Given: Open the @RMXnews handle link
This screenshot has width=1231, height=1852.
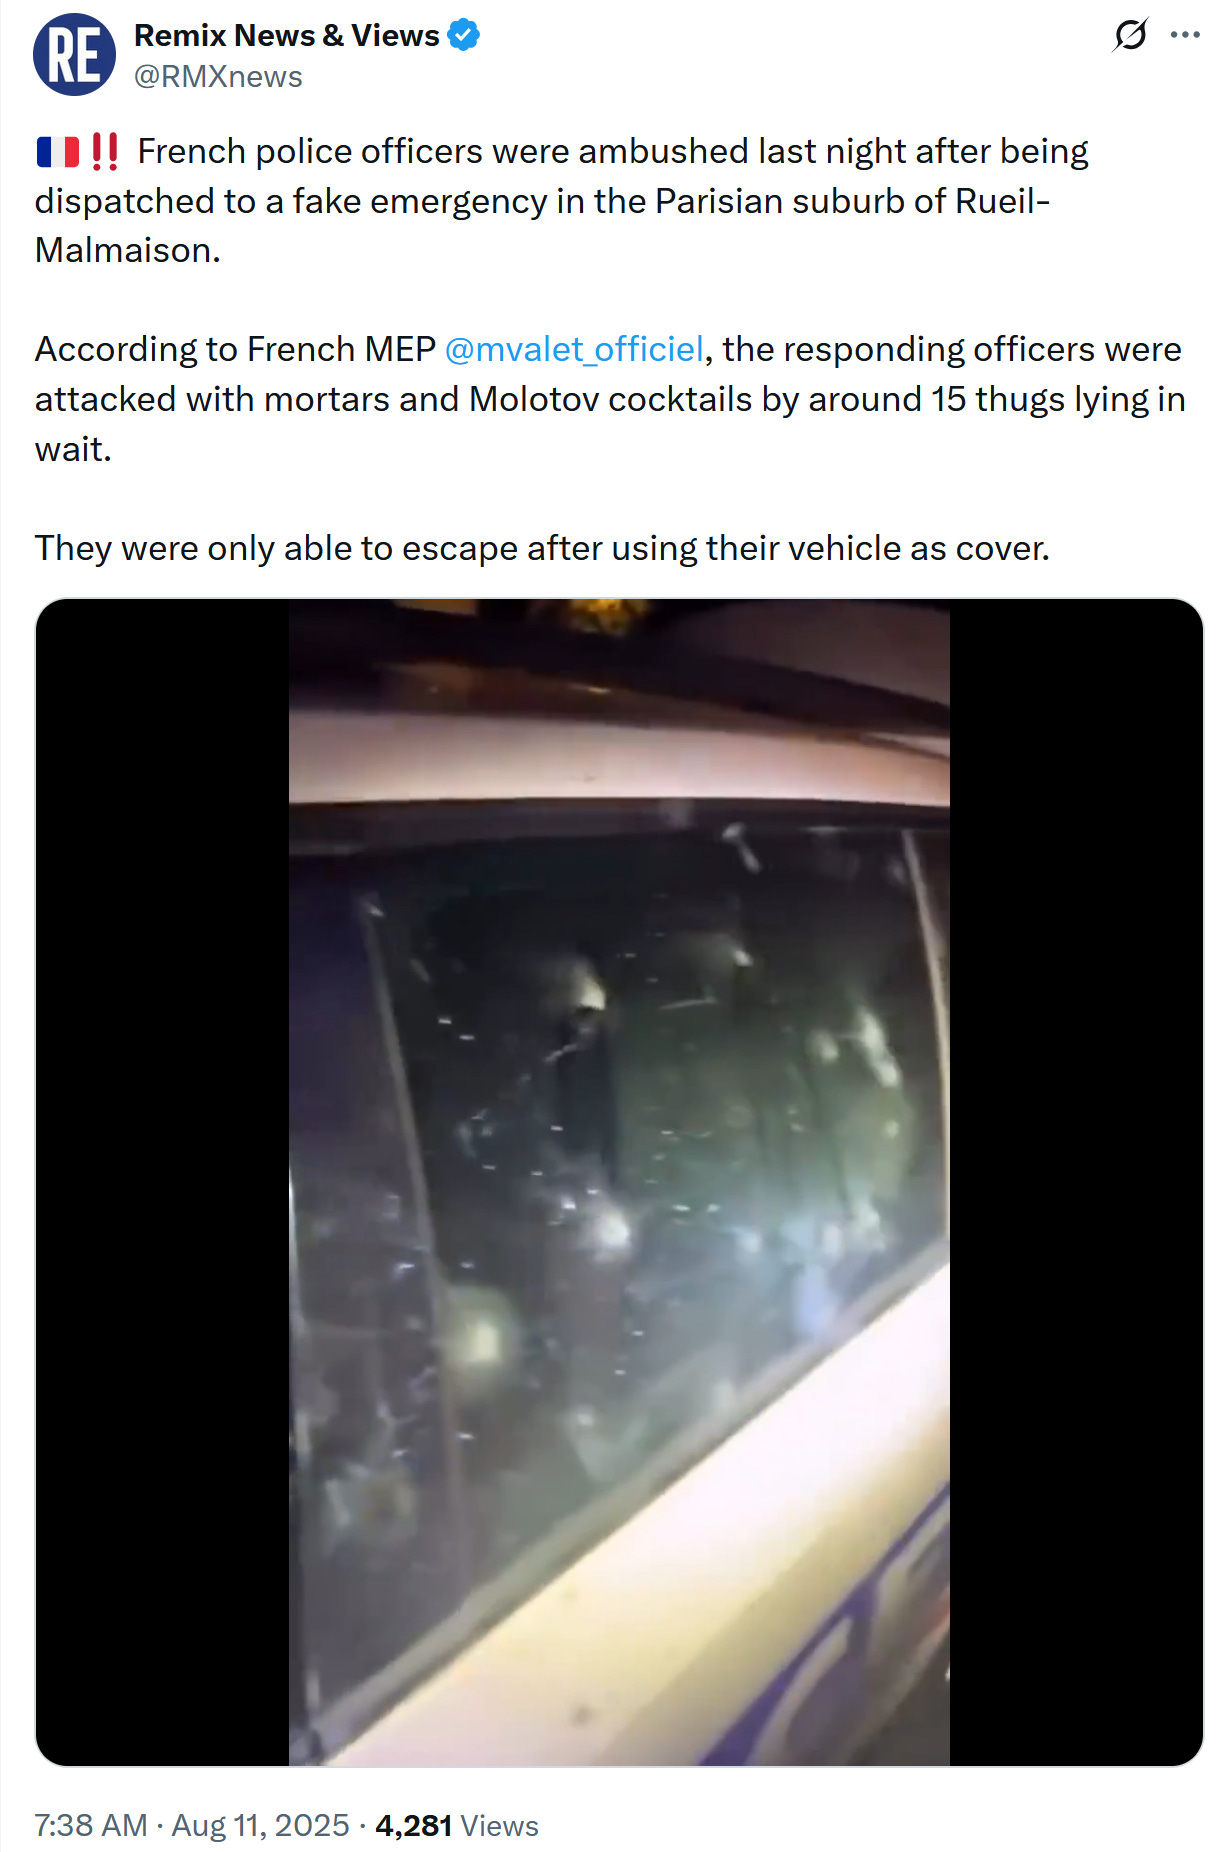Looking at the screenshot, I should [218, 77].
